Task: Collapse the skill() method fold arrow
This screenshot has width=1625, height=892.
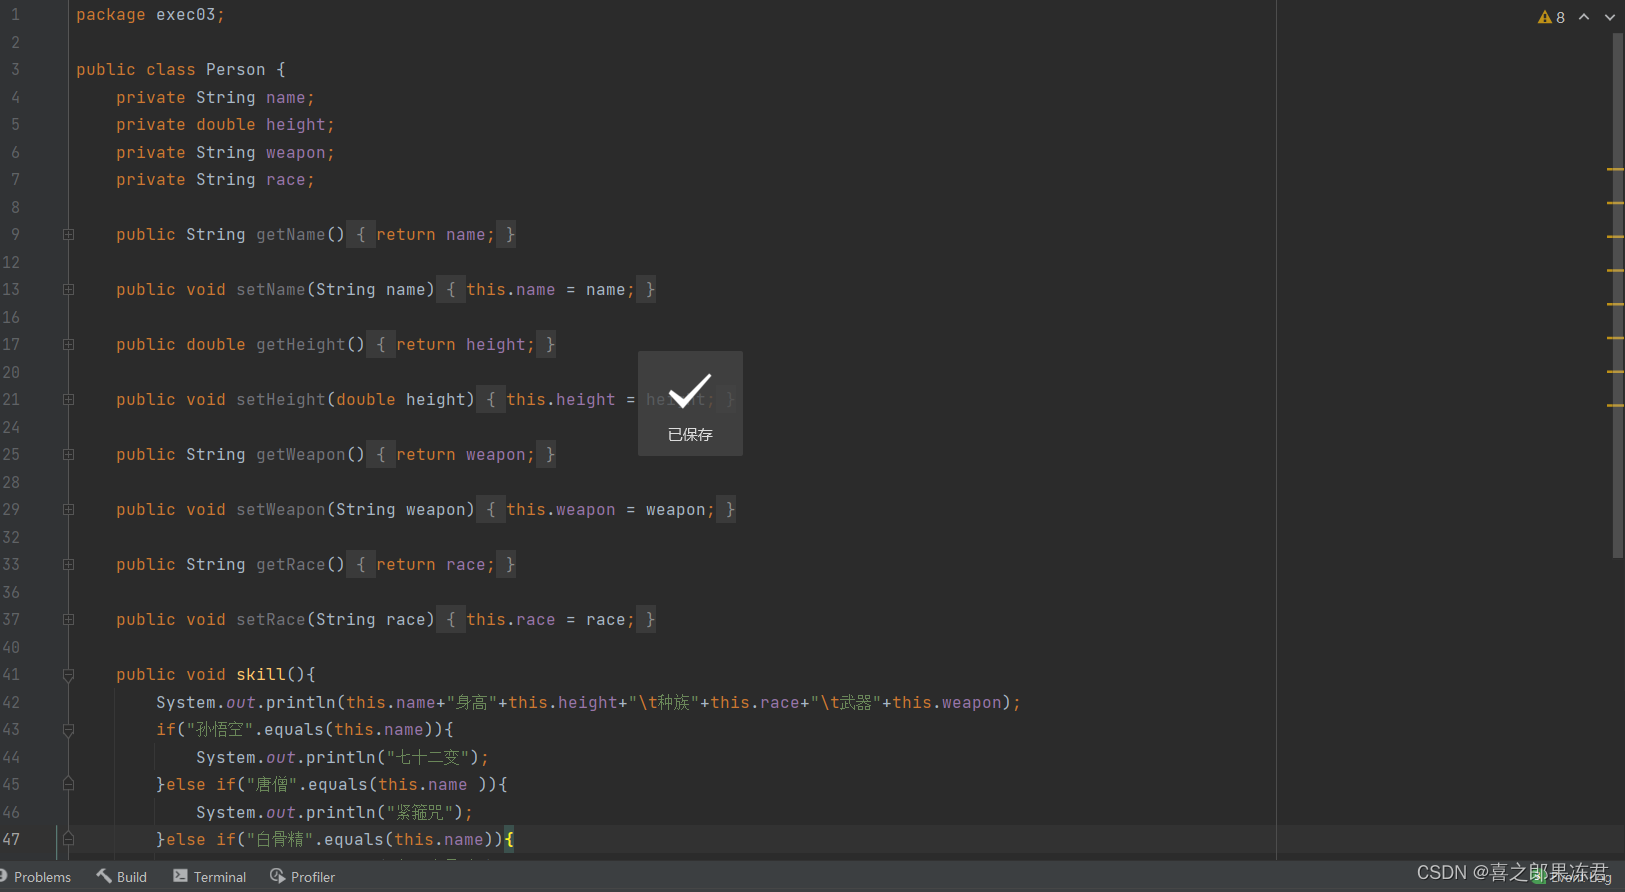Action: [x=68, y=675]
